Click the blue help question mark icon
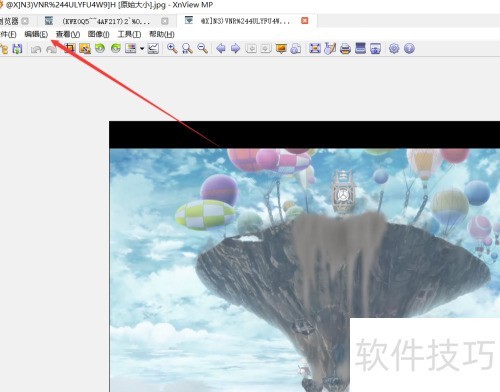The width and height of the screenshot is (500, 392). click(409, 49)
